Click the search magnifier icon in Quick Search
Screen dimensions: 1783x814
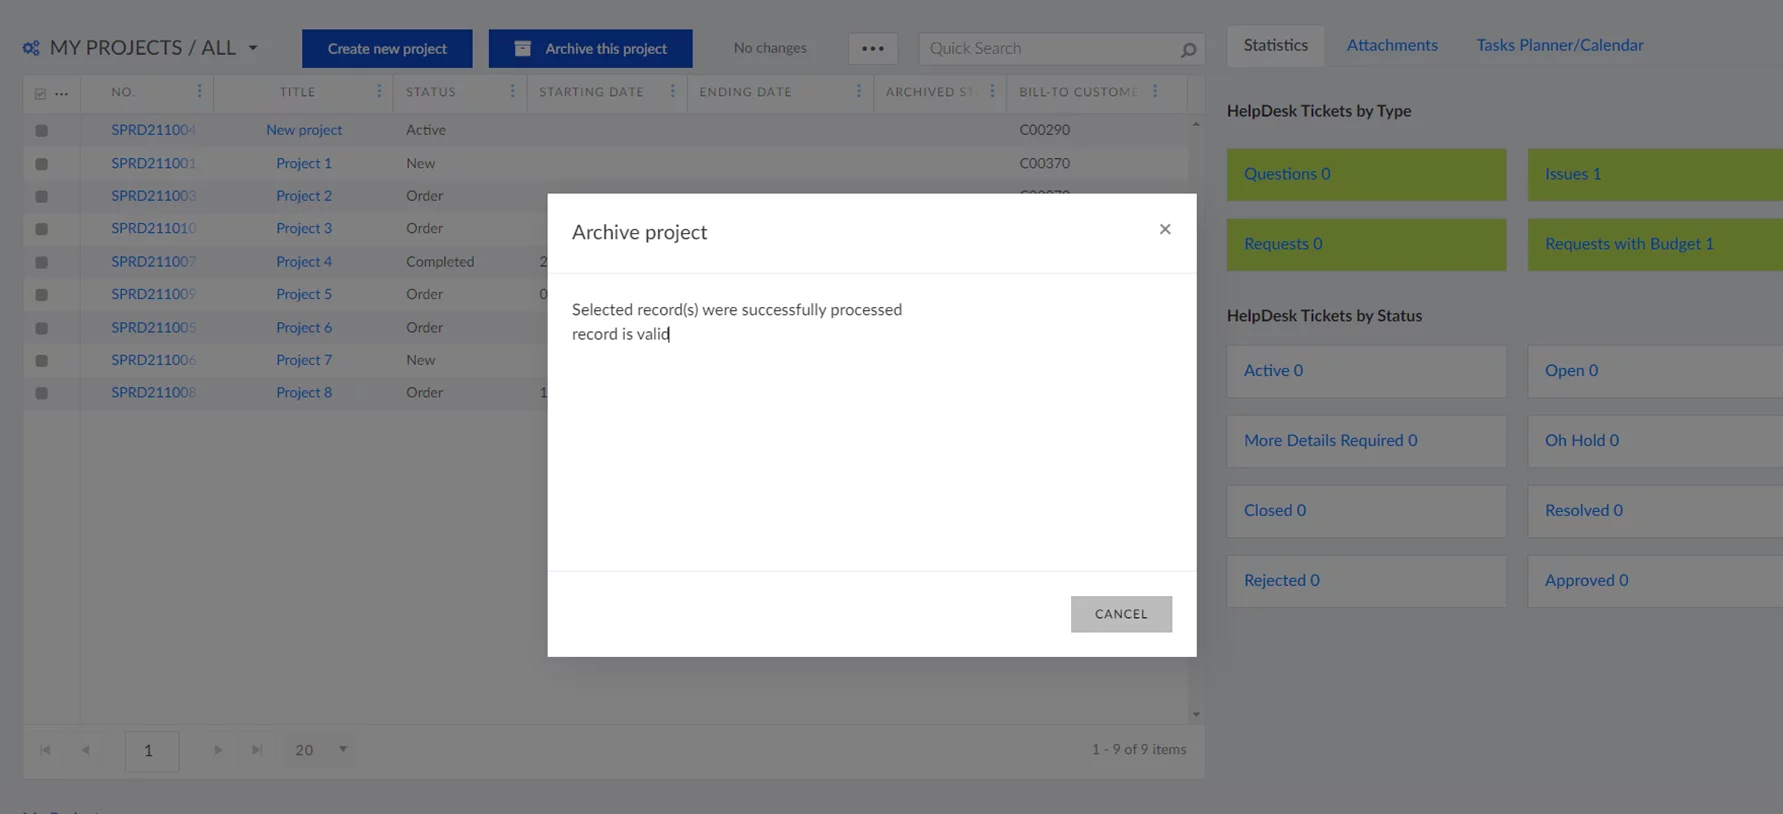1187,49
